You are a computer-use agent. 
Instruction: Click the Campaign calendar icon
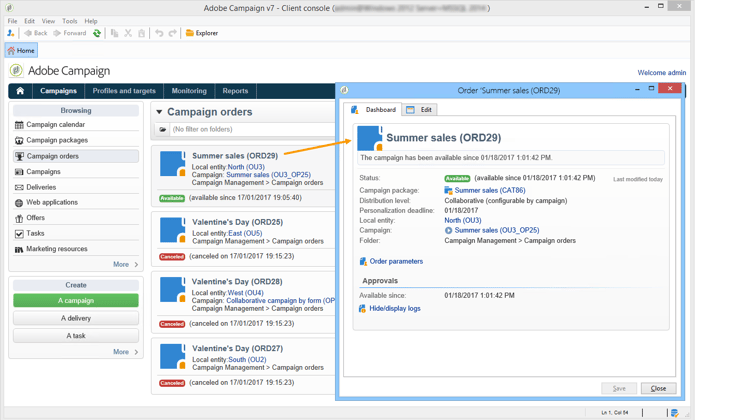click(19, 125)
